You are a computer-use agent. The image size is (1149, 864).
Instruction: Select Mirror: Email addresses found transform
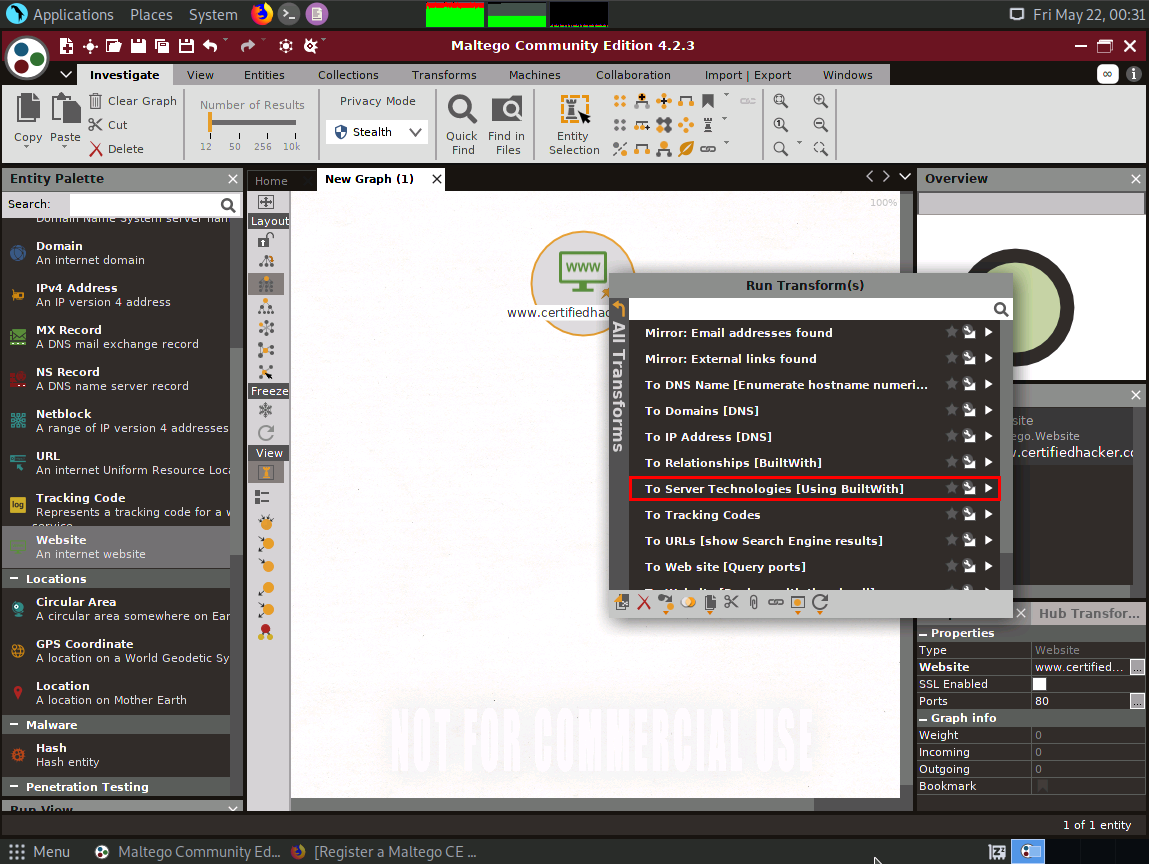point(814,333)
